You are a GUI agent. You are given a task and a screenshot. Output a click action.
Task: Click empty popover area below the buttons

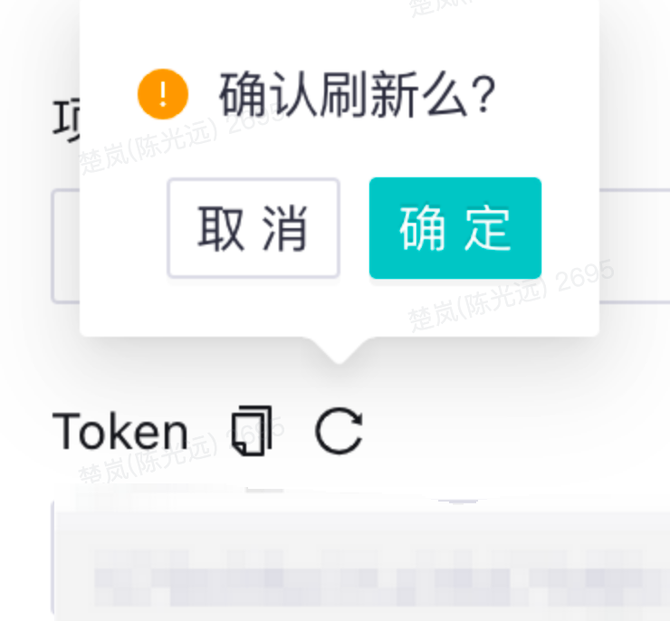[x=339, y=308]
